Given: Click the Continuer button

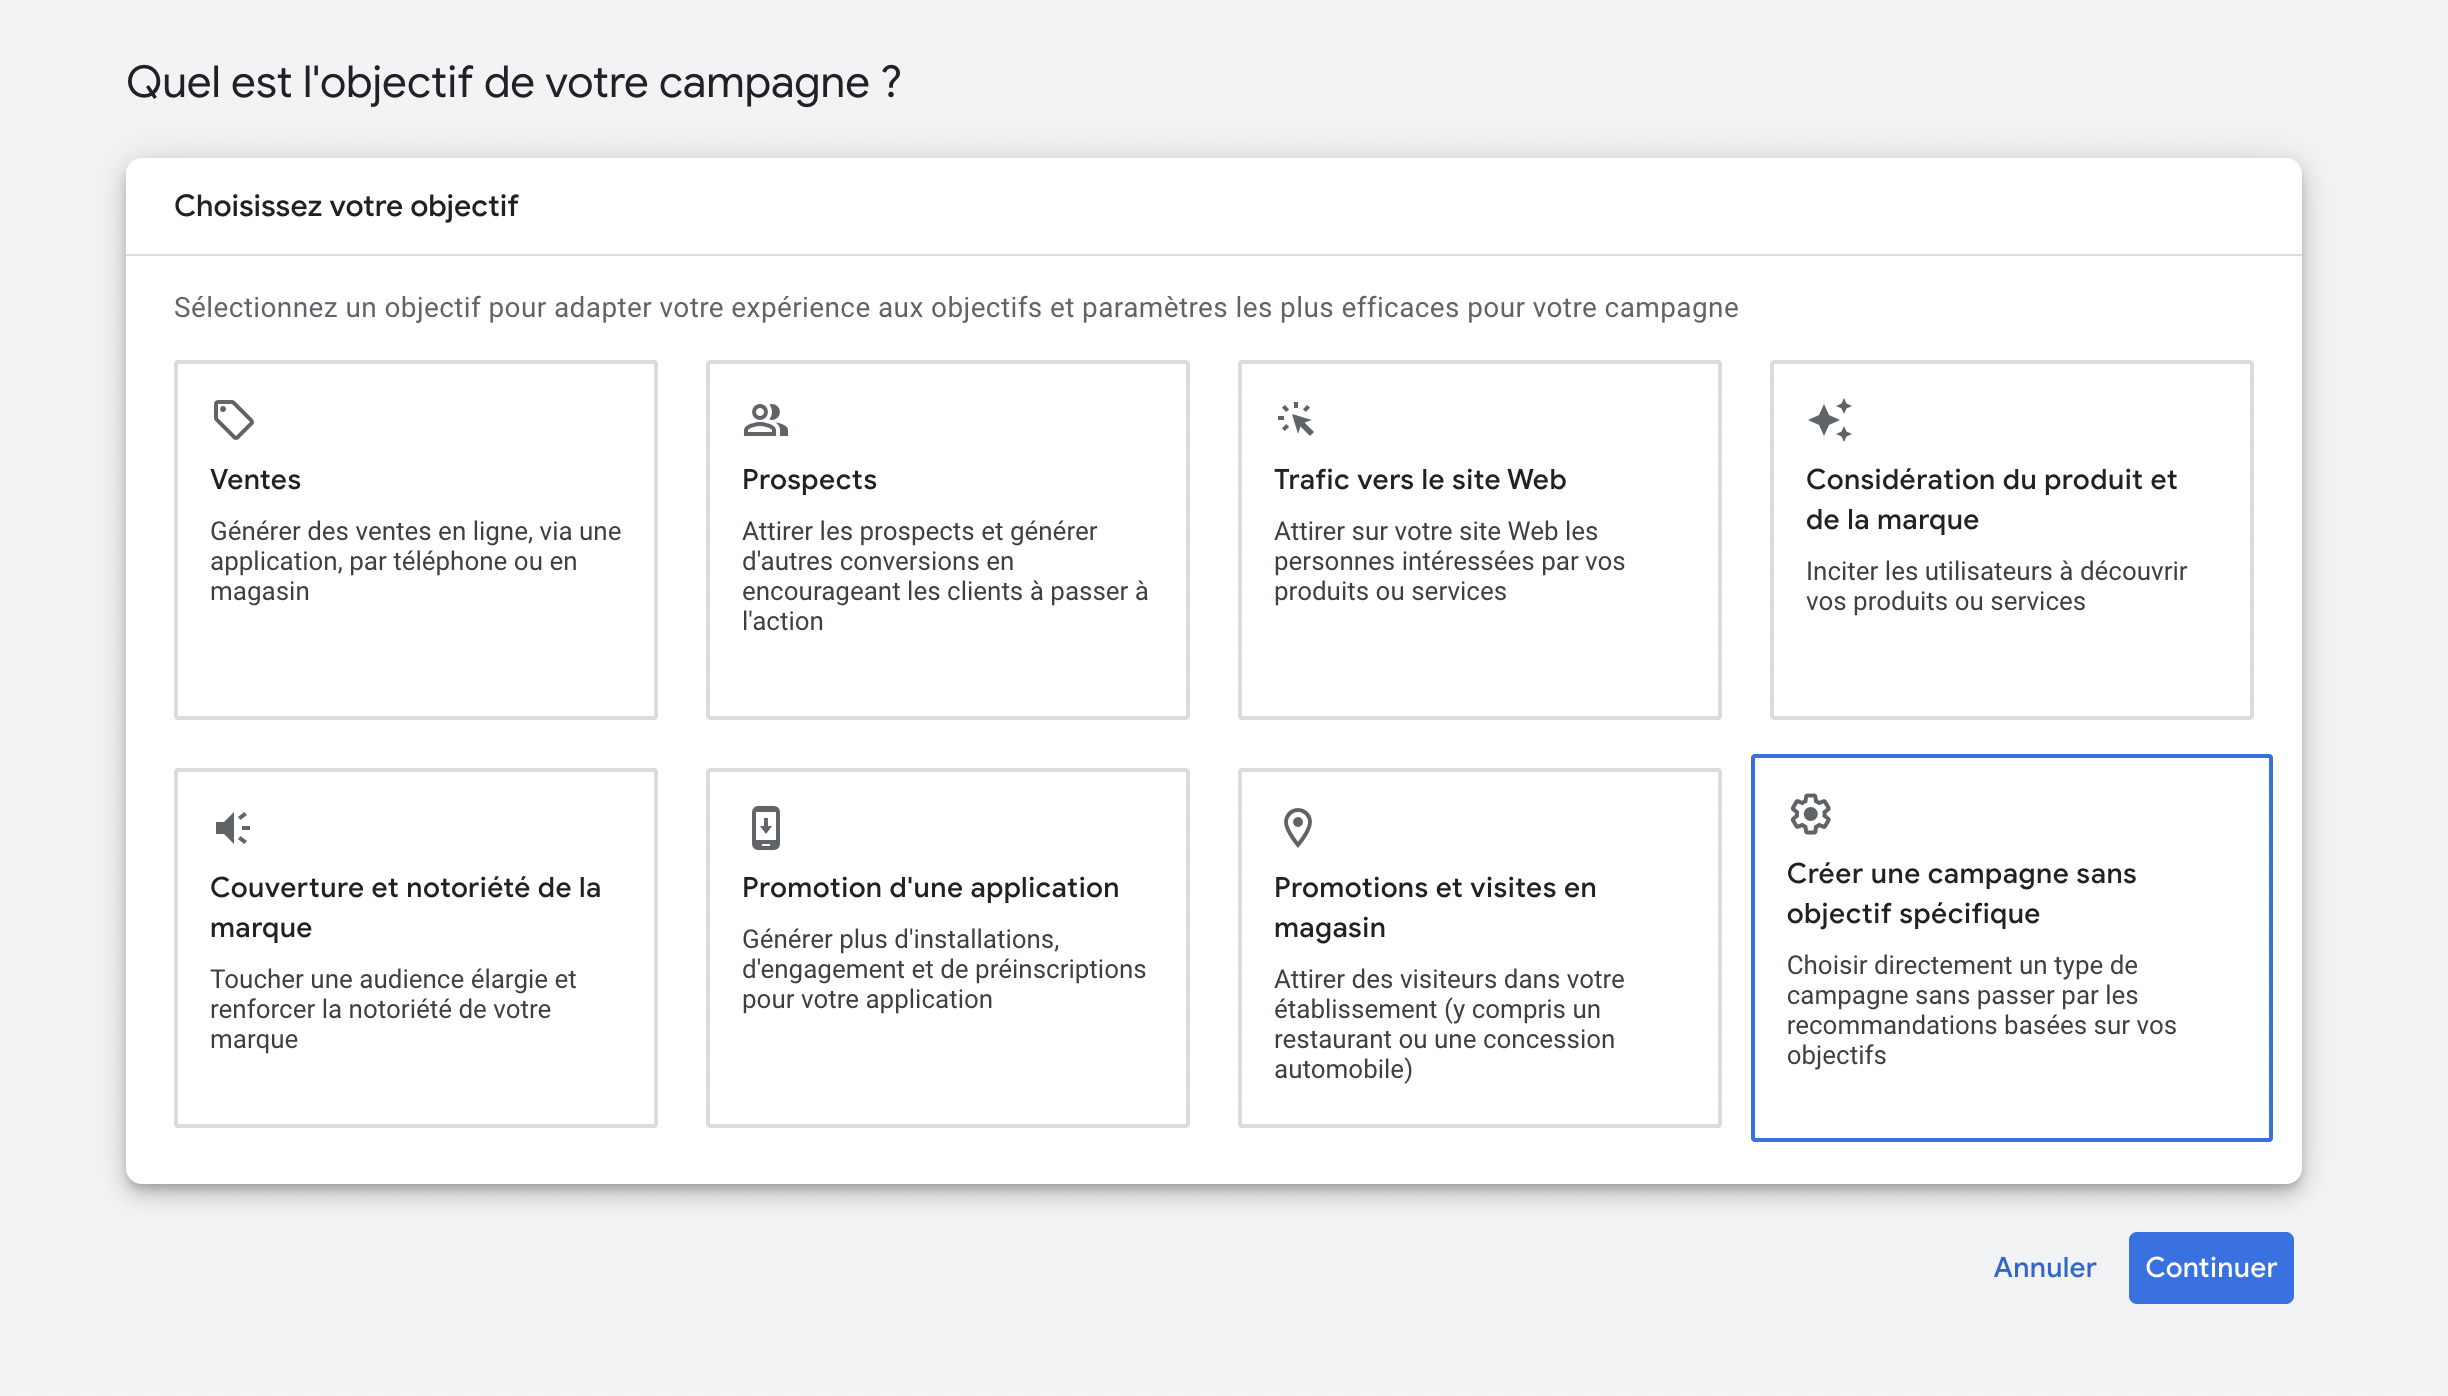Looking at the screenshot, I should click(x=2211, y=1268).
